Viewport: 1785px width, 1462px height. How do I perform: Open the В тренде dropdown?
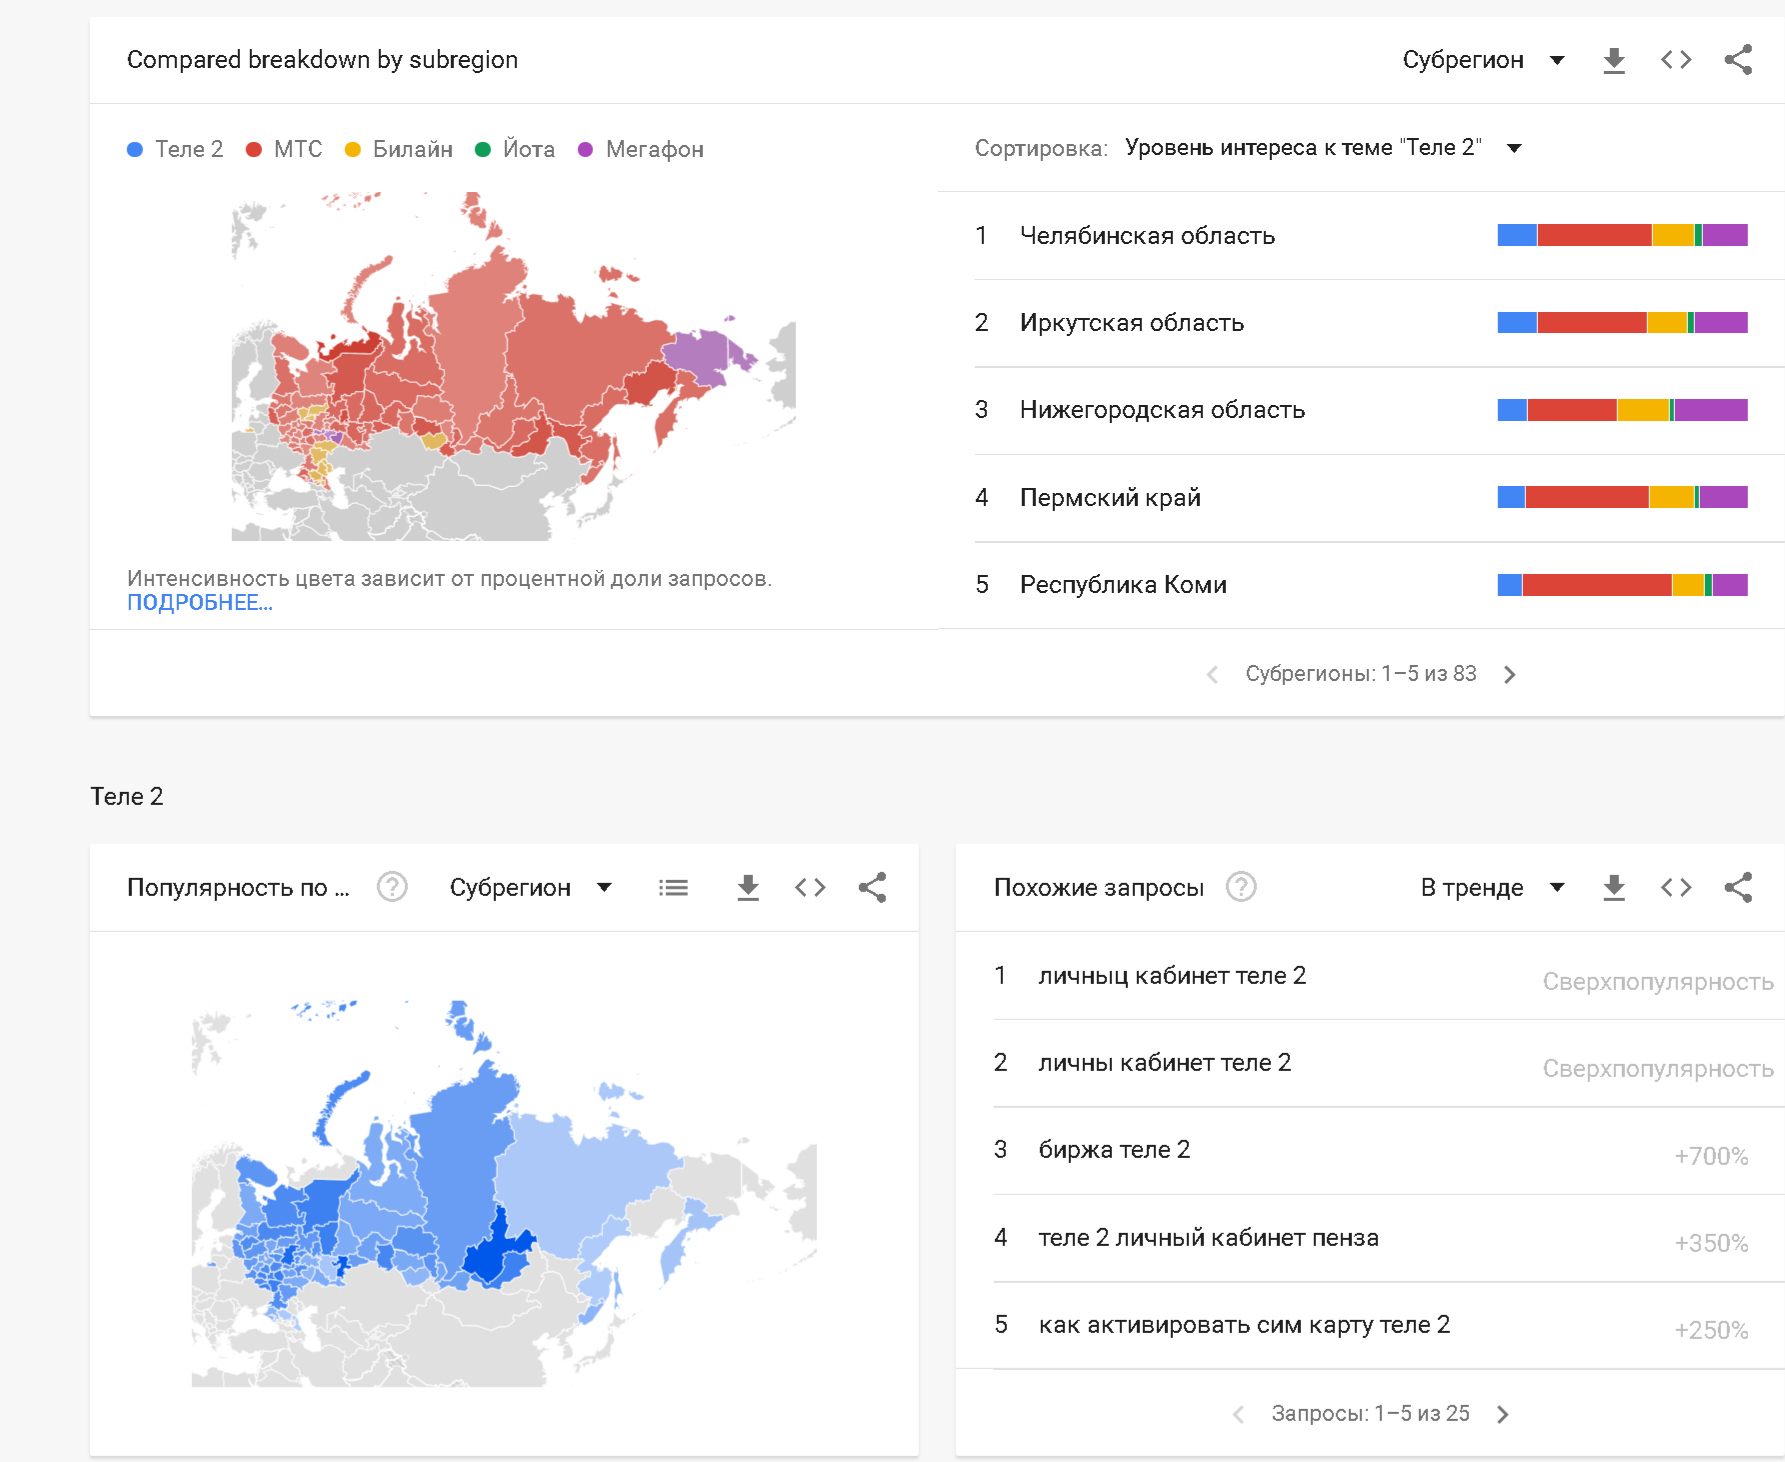tap(1491, 888)
